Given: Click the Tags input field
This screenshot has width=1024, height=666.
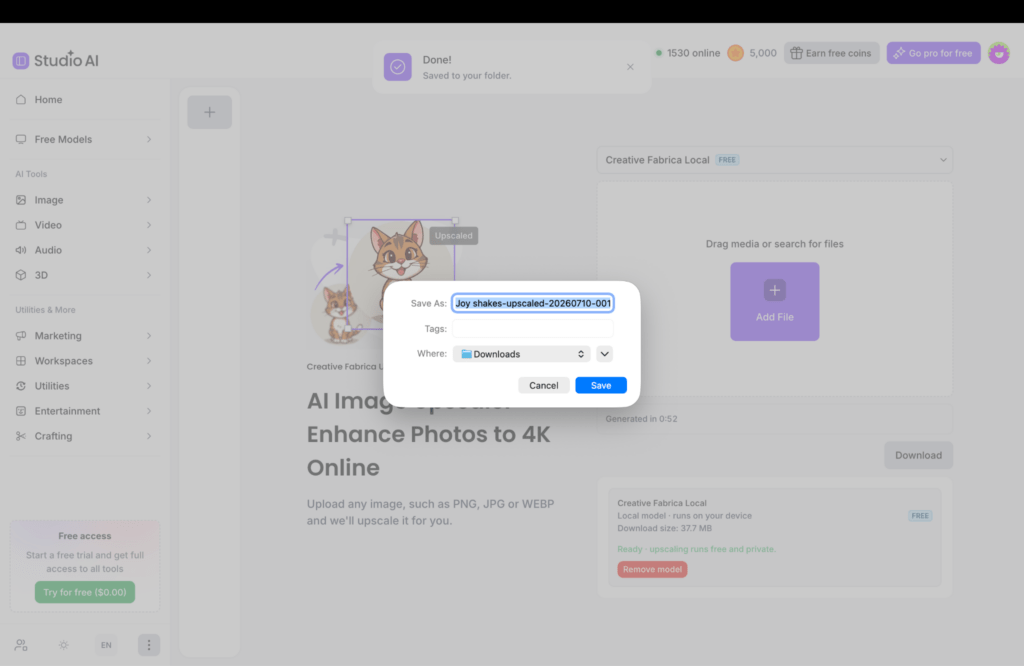Looking at the screenshot, I should coord(533,328).
